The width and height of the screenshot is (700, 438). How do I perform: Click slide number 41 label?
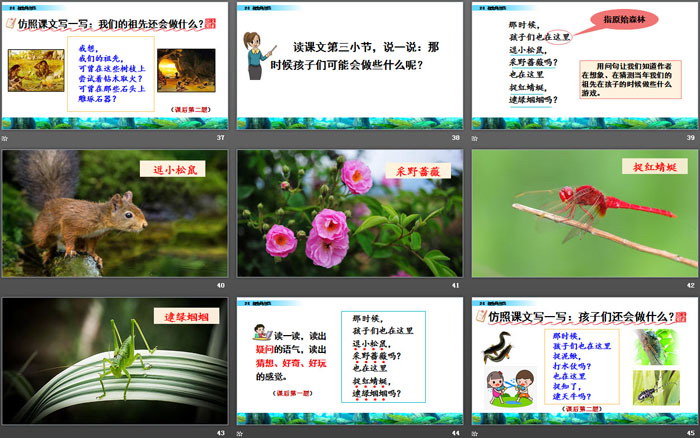coord(455,285)
